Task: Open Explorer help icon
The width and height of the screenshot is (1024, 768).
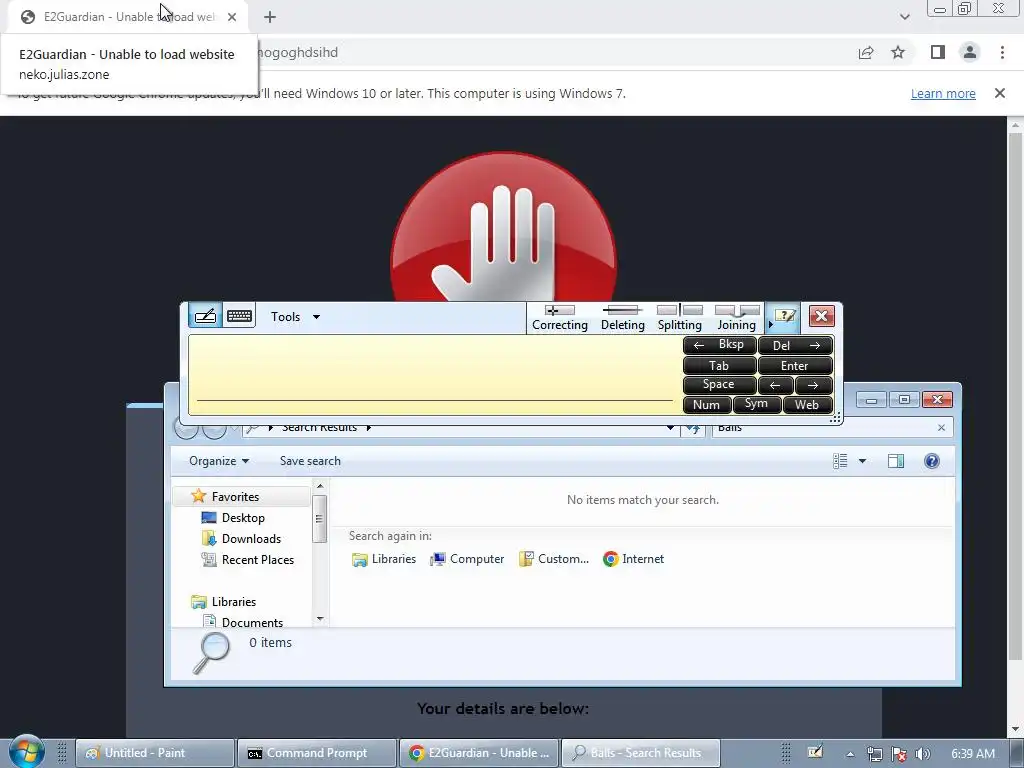Action: tap(932, 461)
